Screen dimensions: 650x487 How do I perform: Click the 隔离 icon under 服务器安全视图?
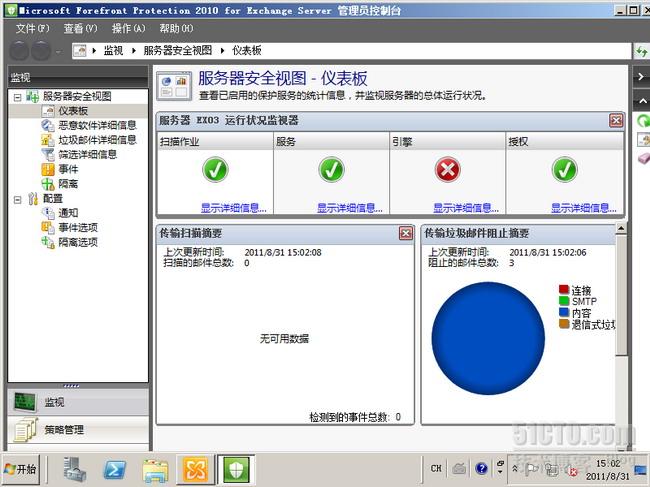48,184
